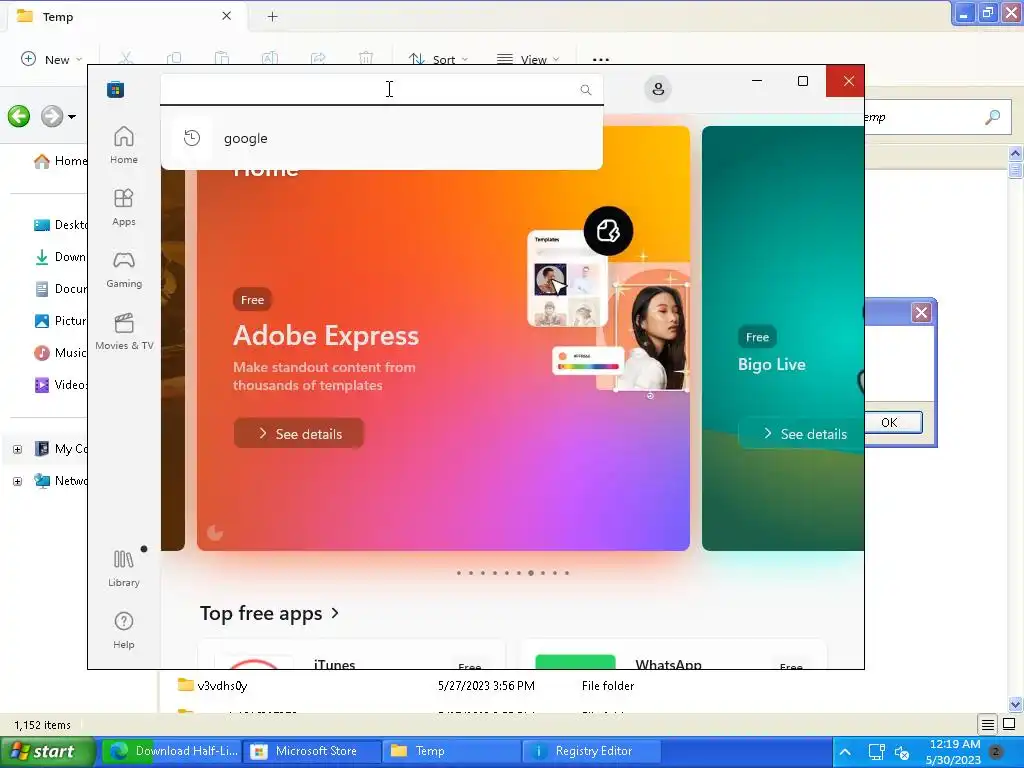1024x768 pixels.
Task: Click New button in Temp explorer window
Action: coord(52,59)
